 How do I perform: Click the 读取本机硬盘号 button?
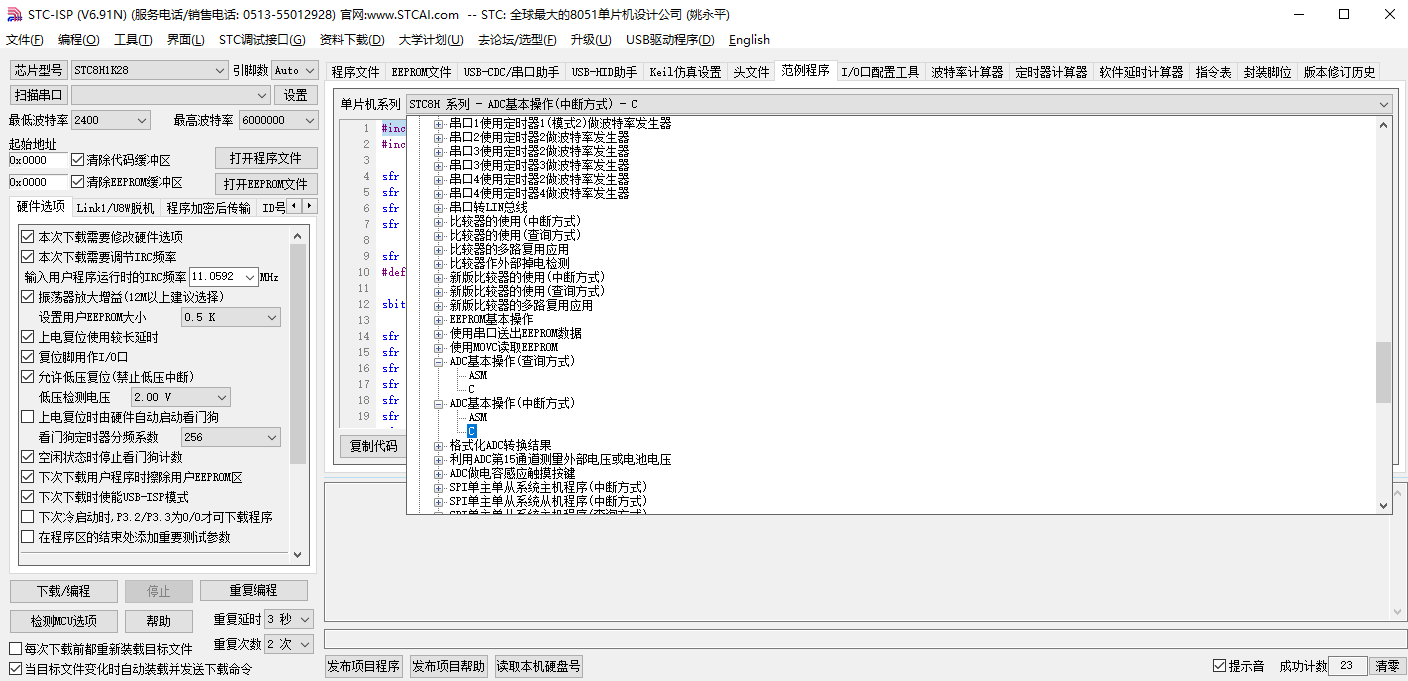click(x=538, y=667)
